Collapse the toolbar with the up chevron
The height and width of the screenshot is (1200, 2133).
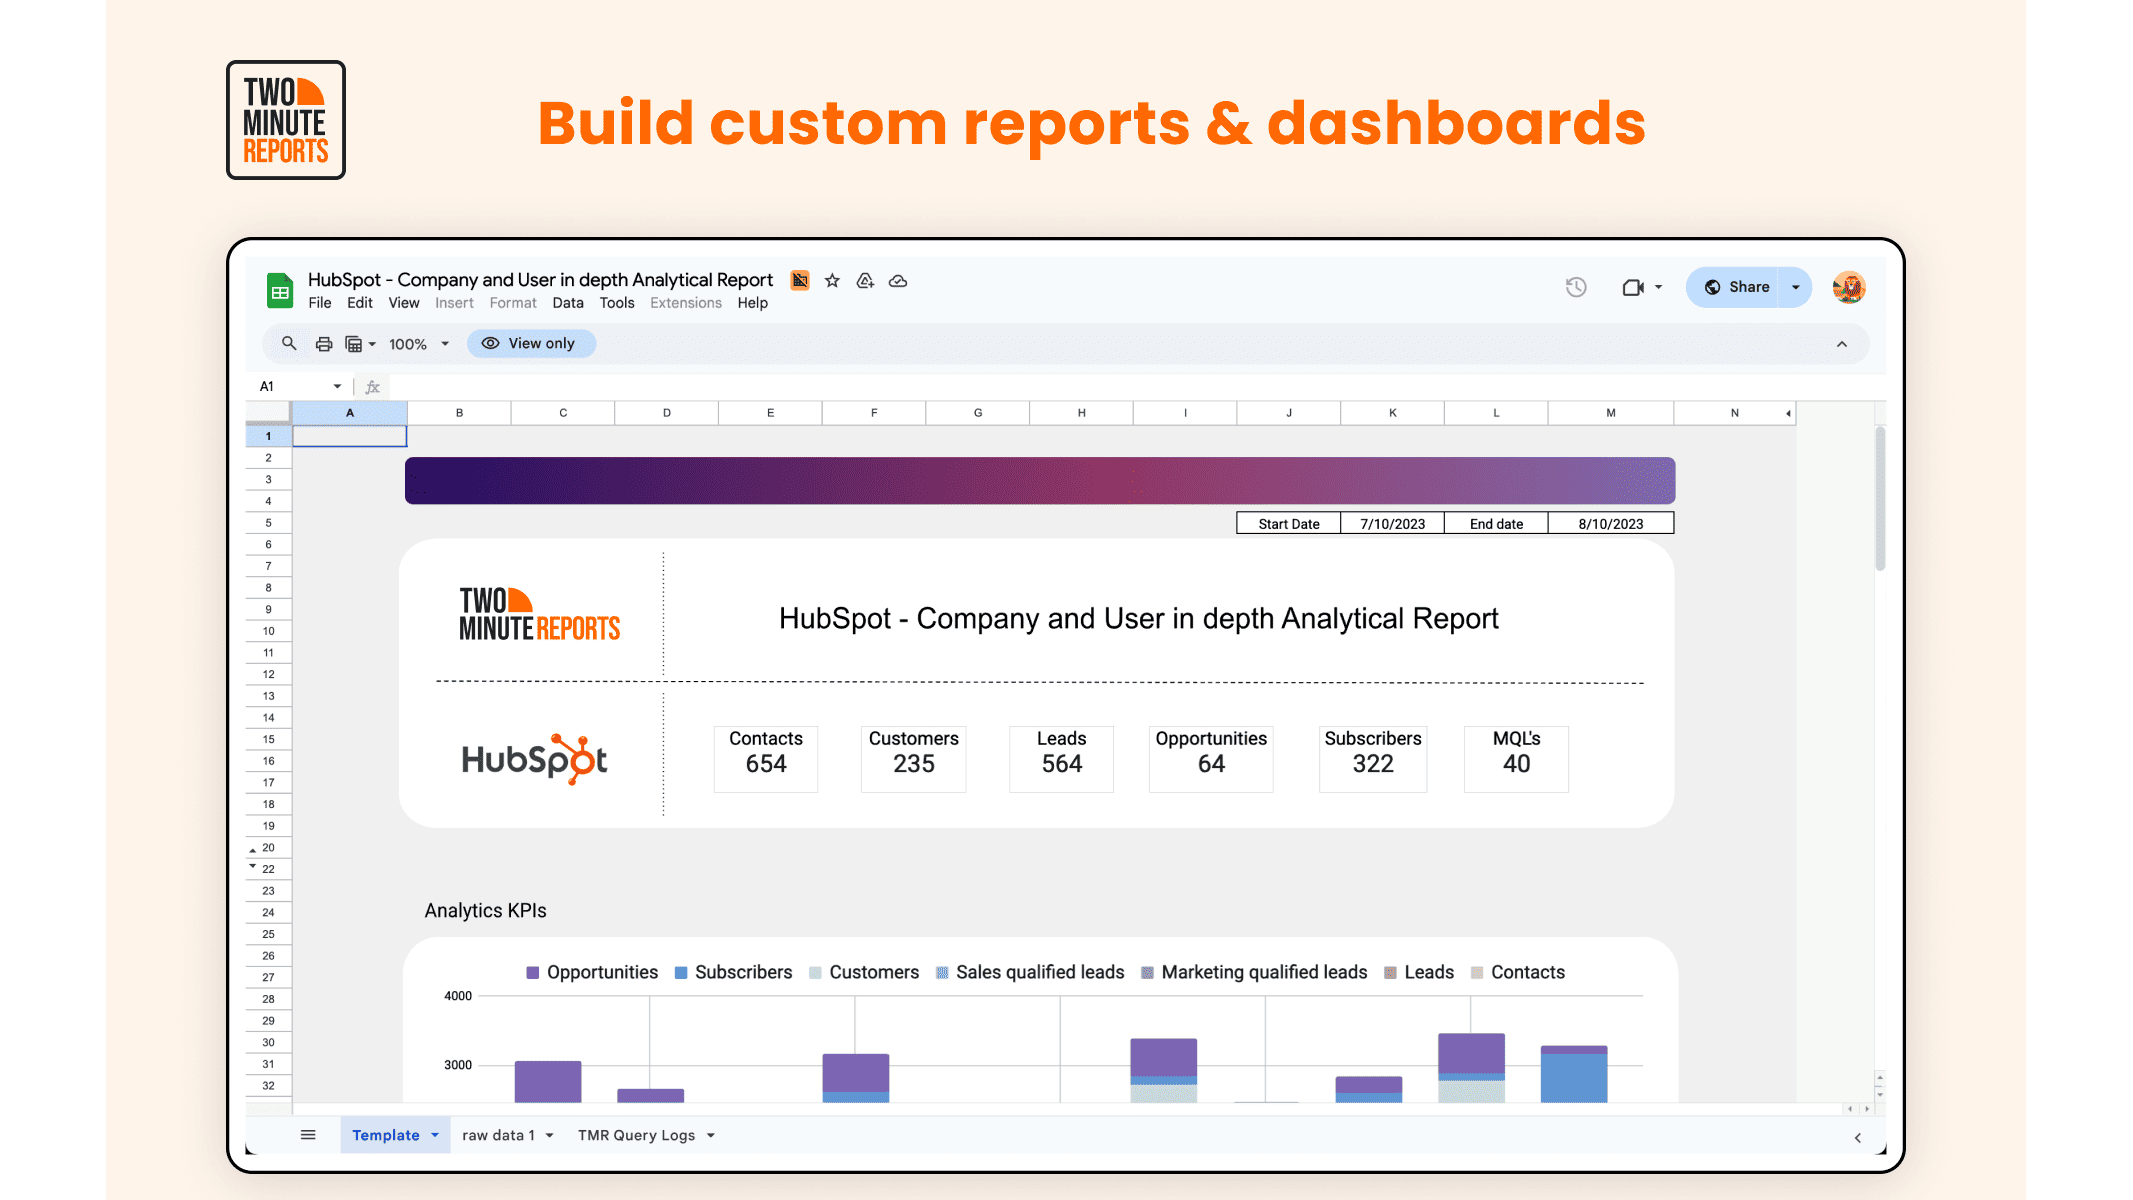point(1841,343)
